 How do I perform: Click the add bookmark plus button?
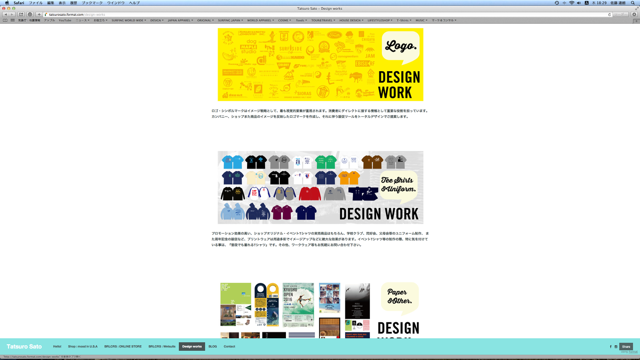(39, 14)
